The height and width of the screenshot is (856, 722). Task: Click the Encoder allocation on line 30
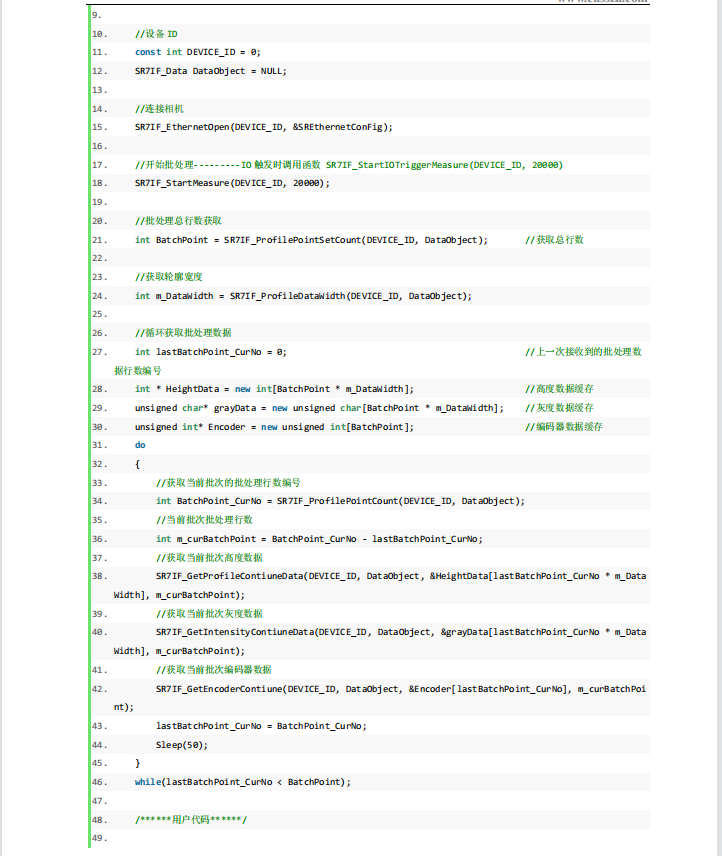[275, 427]
